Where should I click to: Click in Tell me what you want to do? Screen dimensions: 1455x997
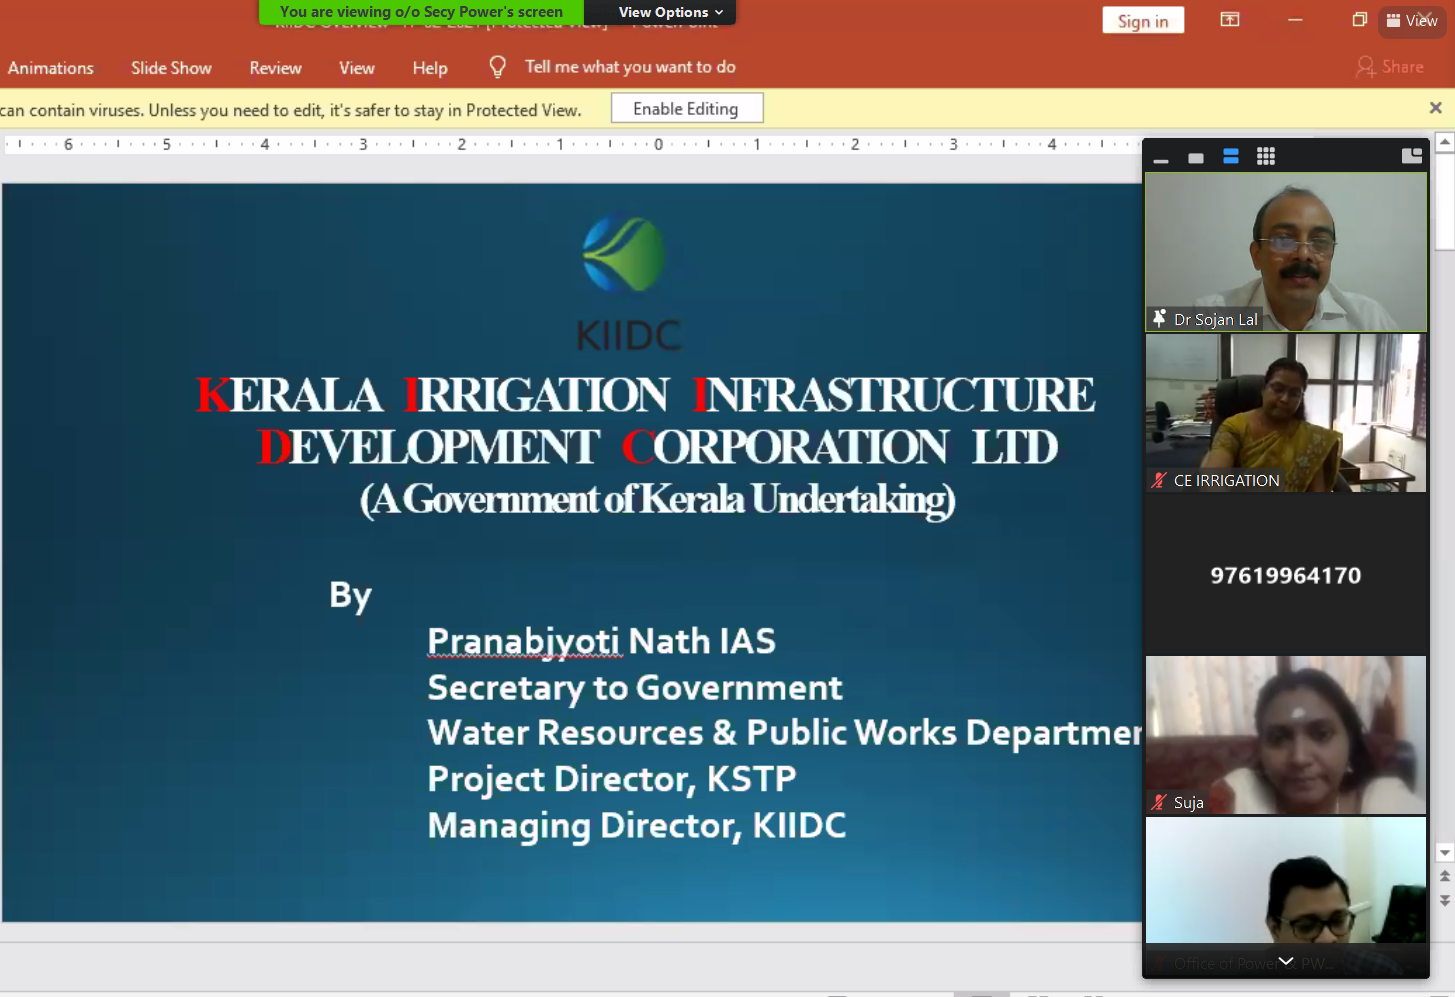[x=630, y=67]
